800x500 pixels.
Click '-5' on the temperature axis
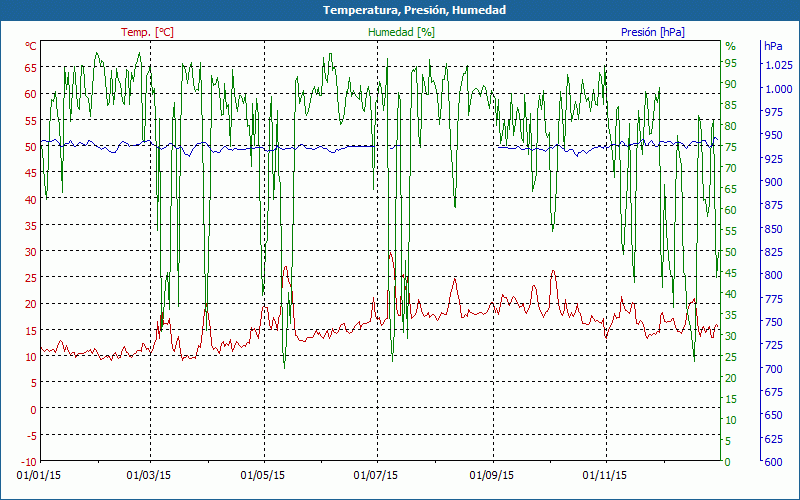pyautogui.click(x=31, y=436)
